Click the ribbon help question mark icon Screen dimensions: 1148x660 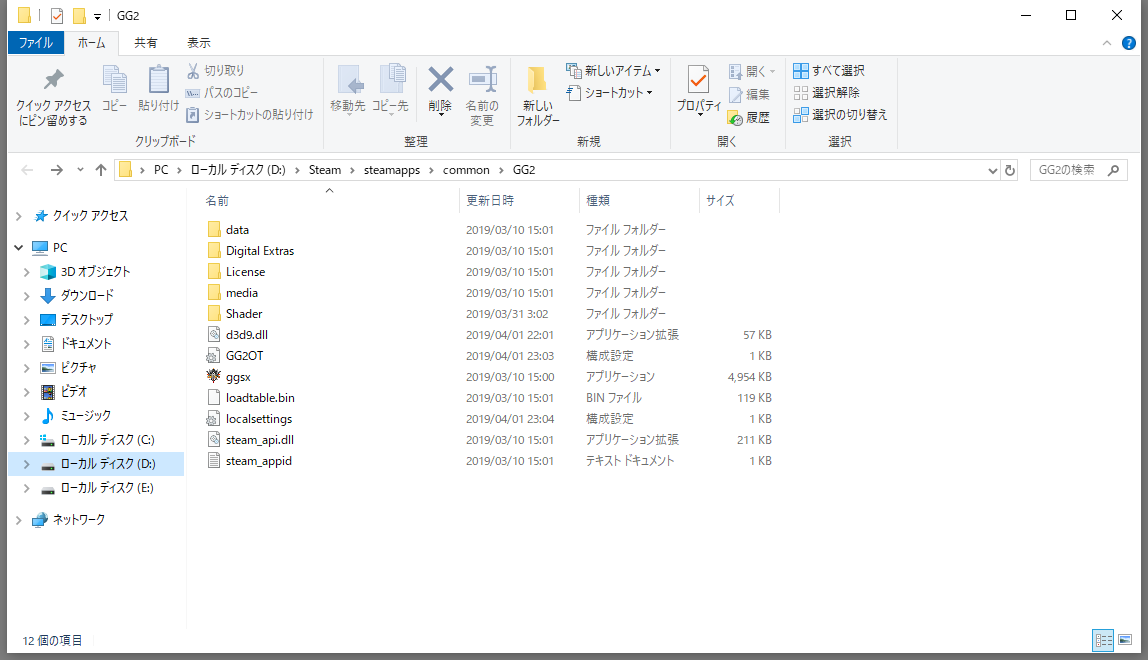[1129, 43]
